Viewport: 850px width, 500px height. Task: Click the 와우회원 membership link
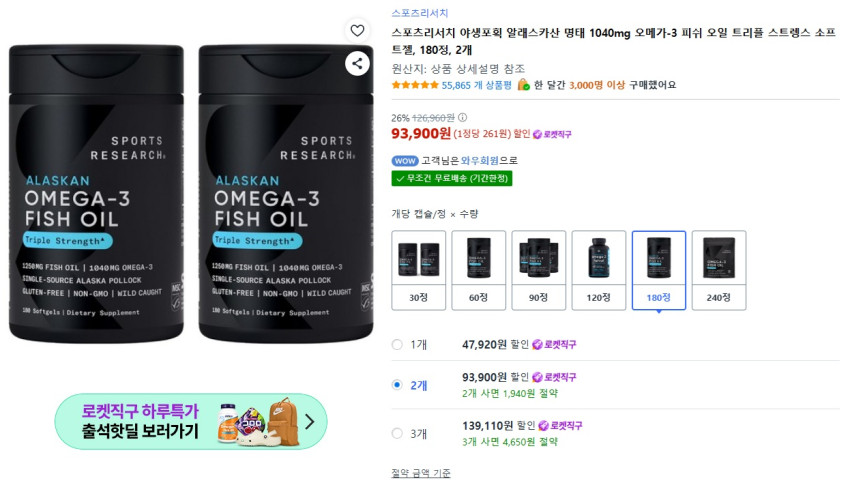479,160
